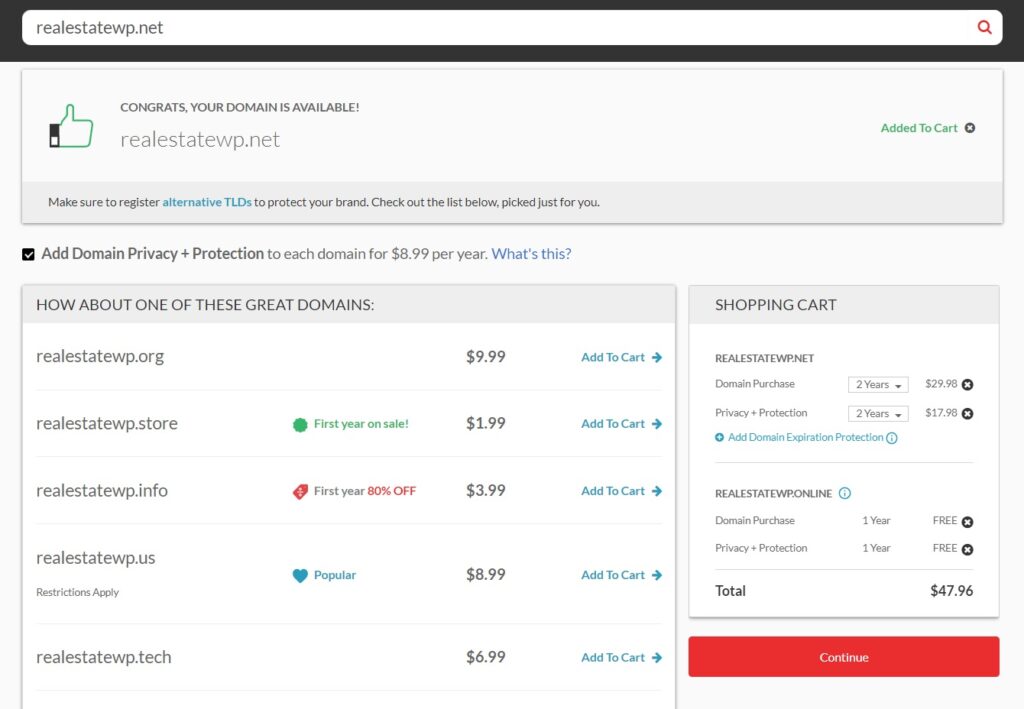Open the Privacy + Protection years dropdown

click(x=877, y=413)
